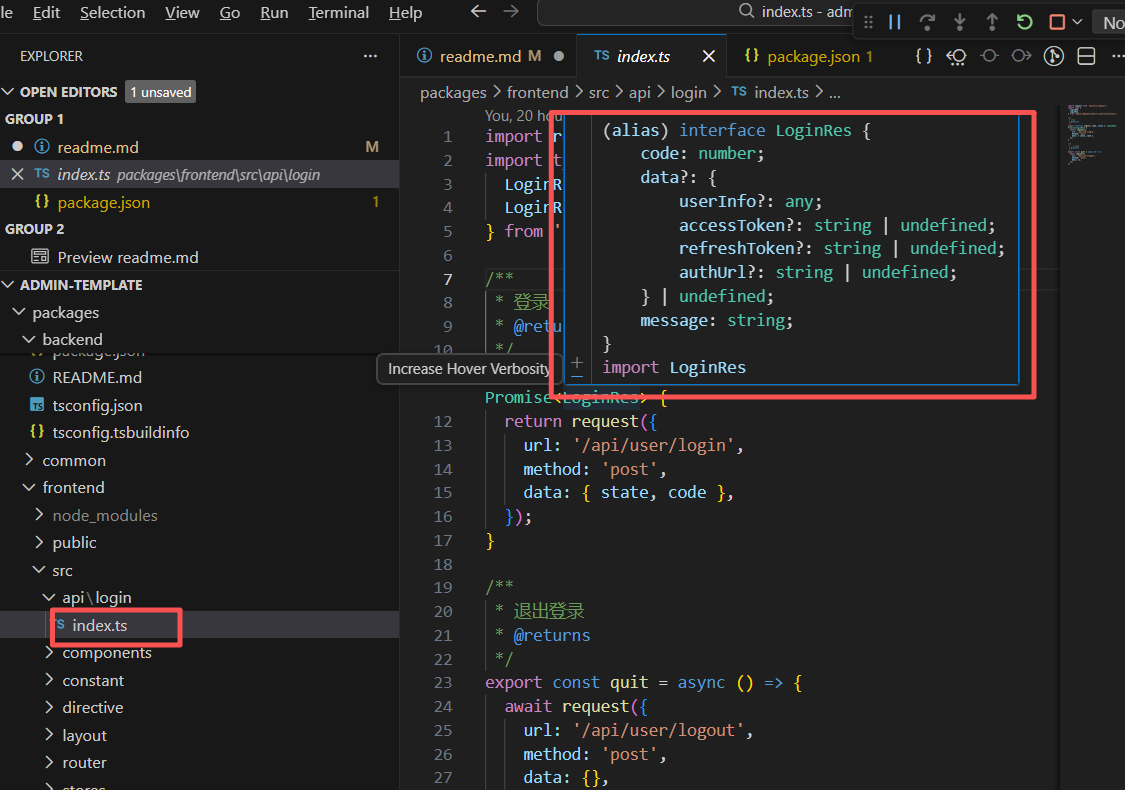Go to the previous change icon
This screenshot has width=1125, height=790.
tap(989, 56)
